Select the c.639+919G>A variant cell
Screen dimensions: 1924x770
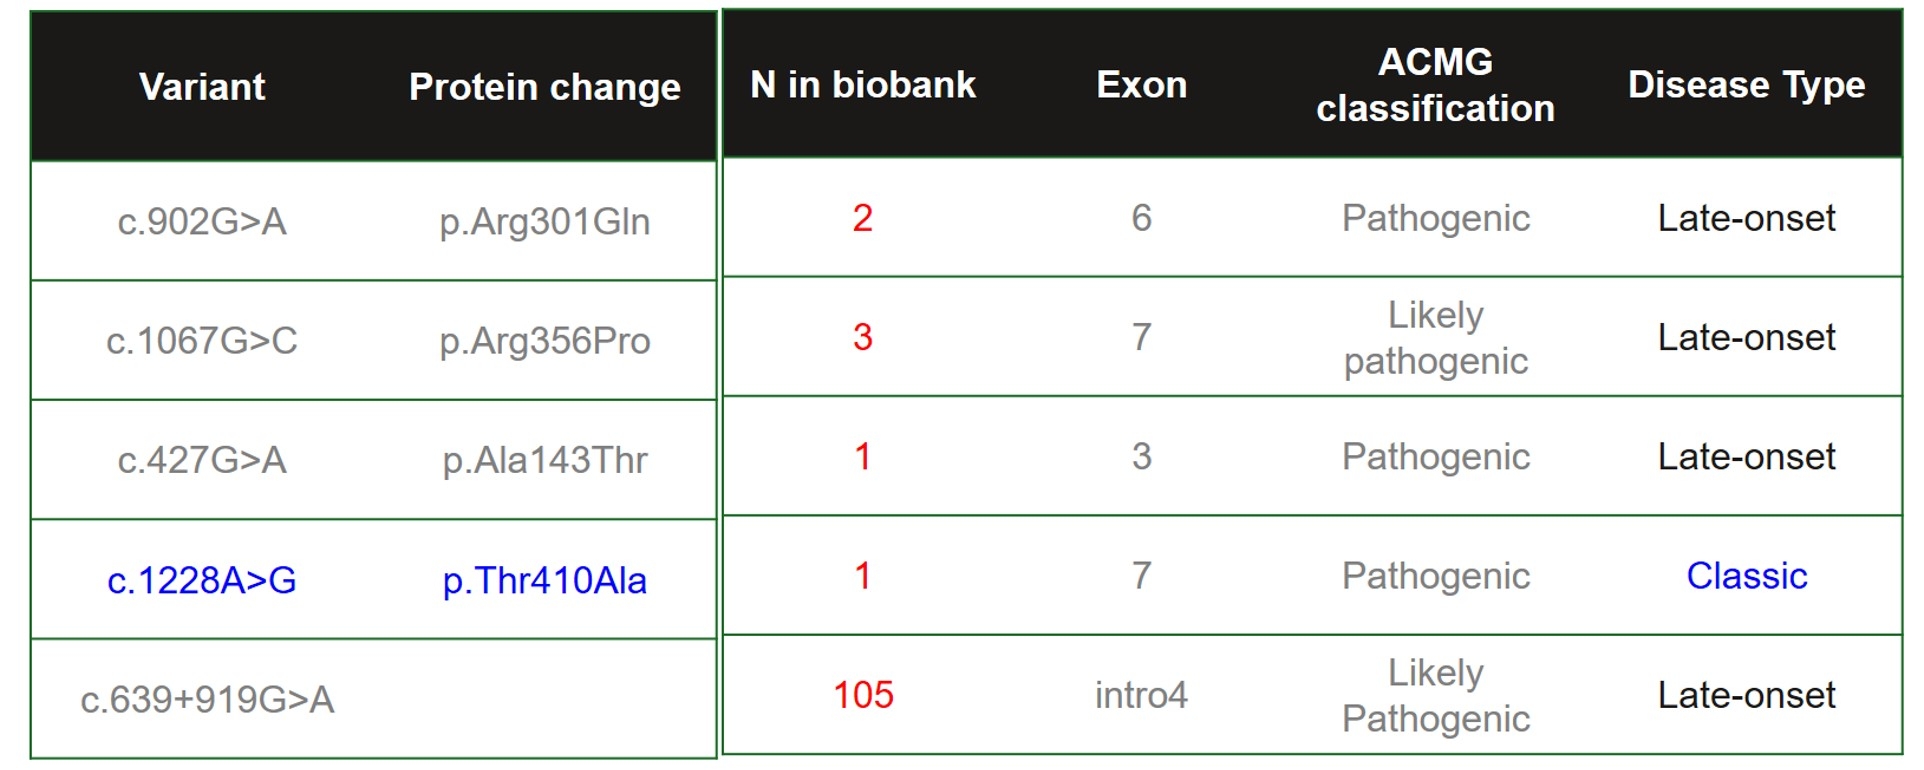[207, 699]
